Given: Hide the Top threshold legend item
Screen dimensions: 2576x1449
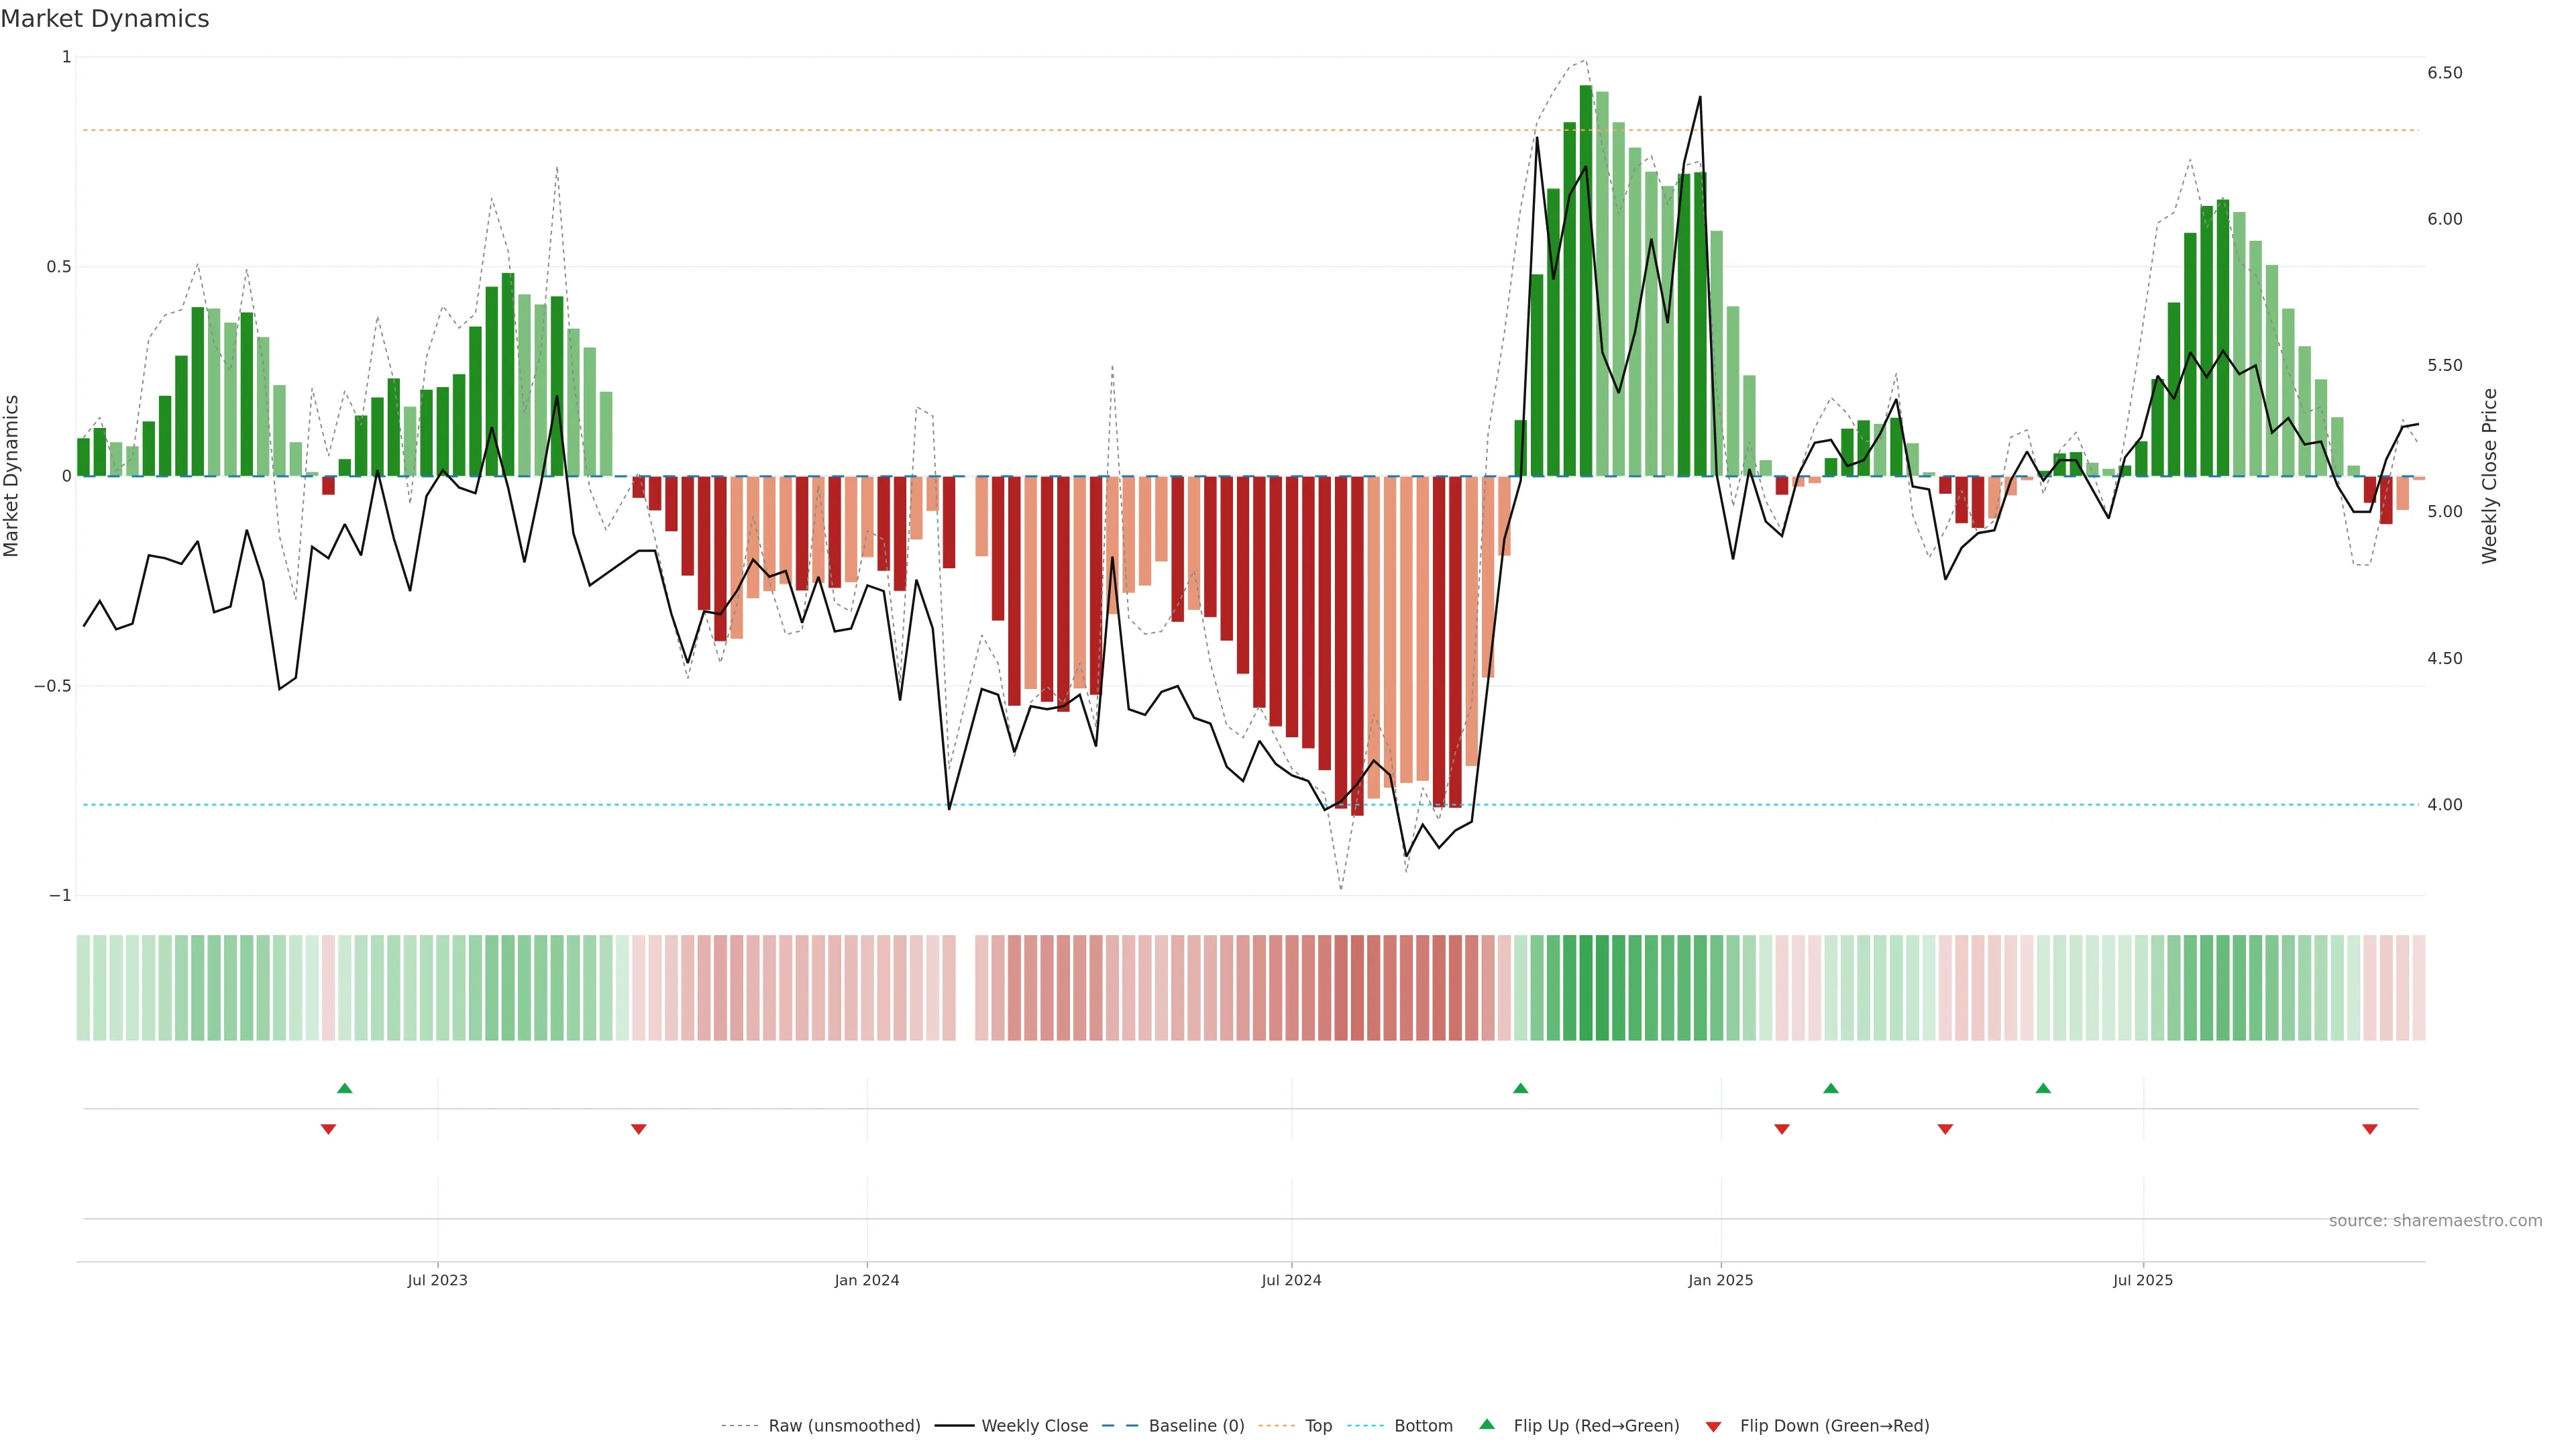Looking at the screenshot, I should (x=1318, y=1426).
